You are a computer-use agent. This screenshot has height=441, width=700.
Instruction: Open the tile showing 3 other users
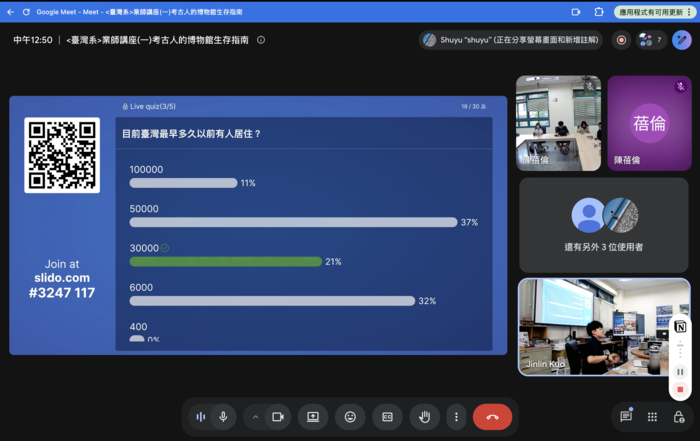tap(604, 225)
